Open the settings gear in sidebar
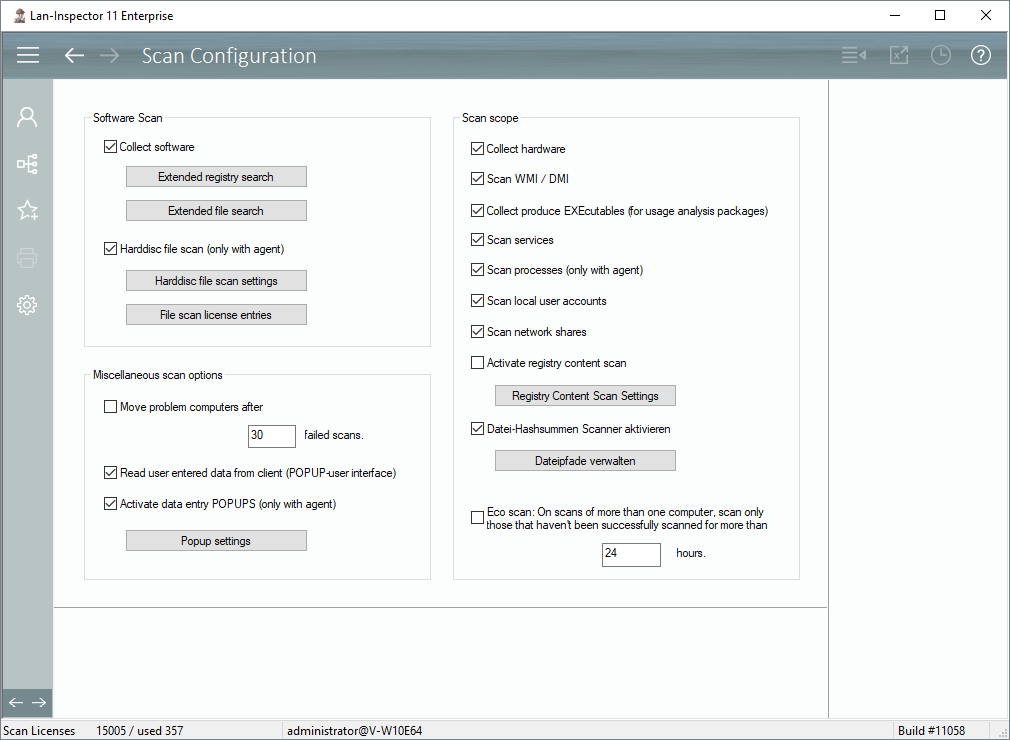The width and height of the screenshot is (1010, 740). coord(27,305)
